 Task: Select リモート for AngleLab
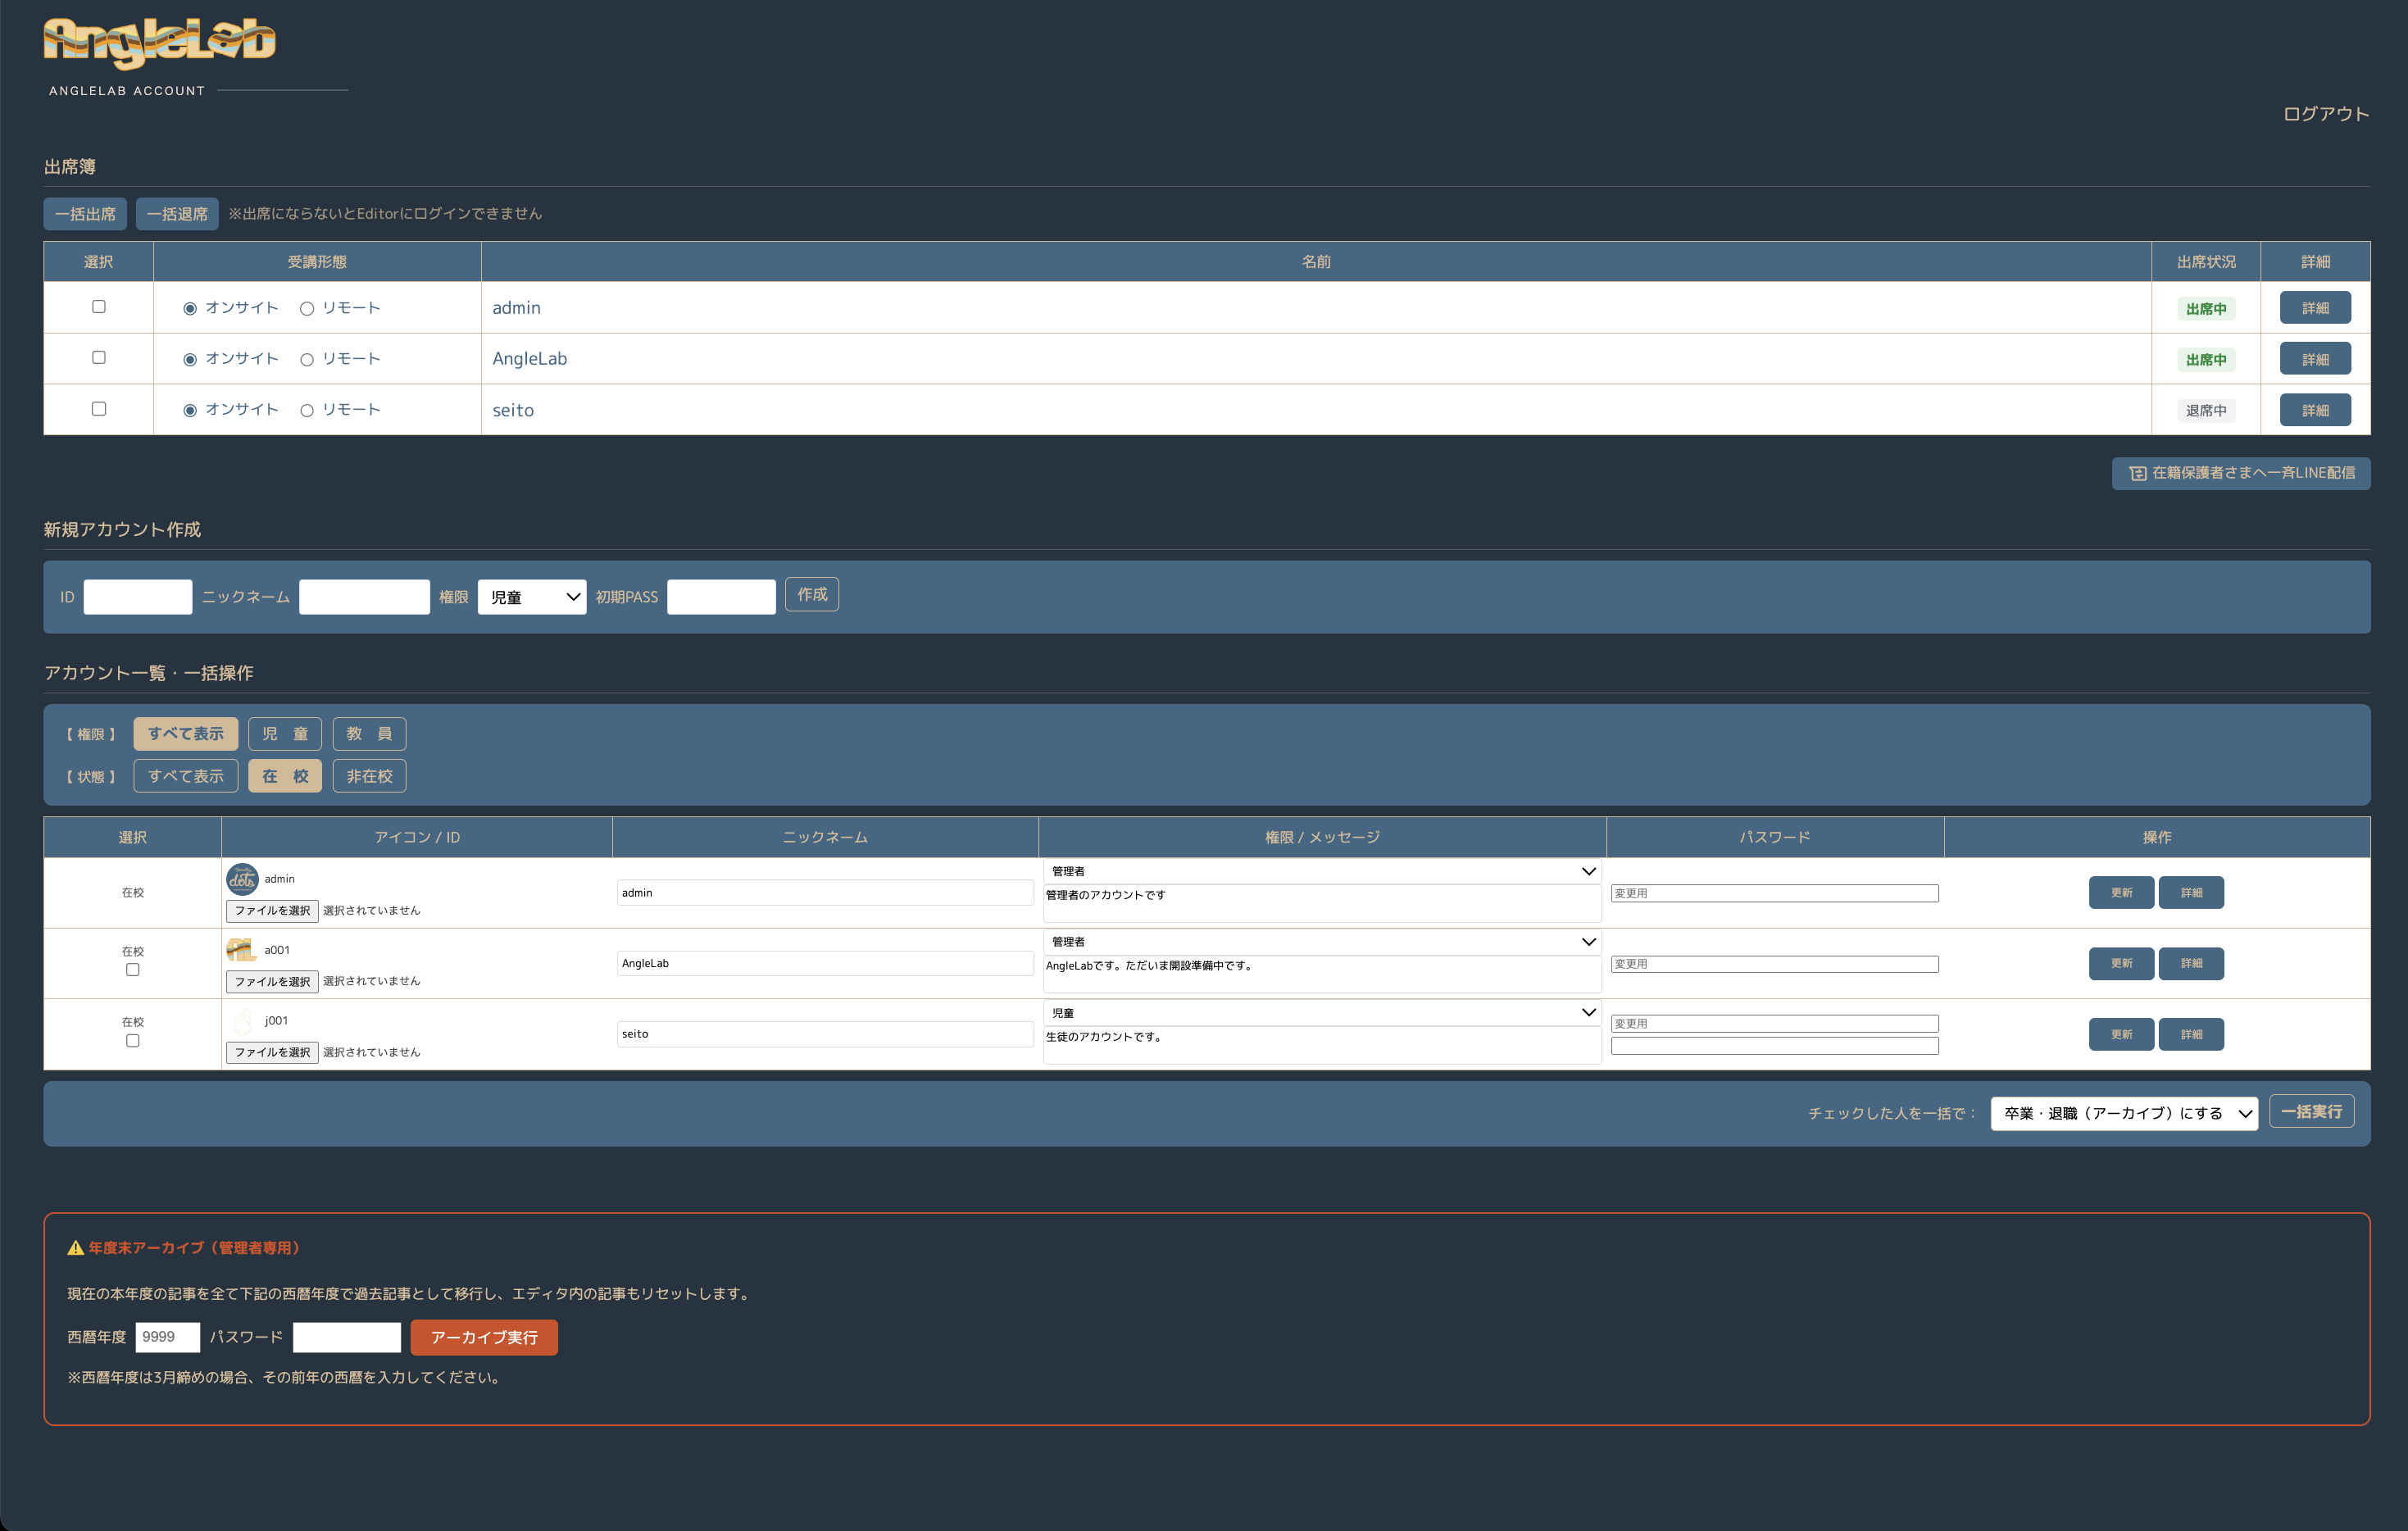(307, 359)
